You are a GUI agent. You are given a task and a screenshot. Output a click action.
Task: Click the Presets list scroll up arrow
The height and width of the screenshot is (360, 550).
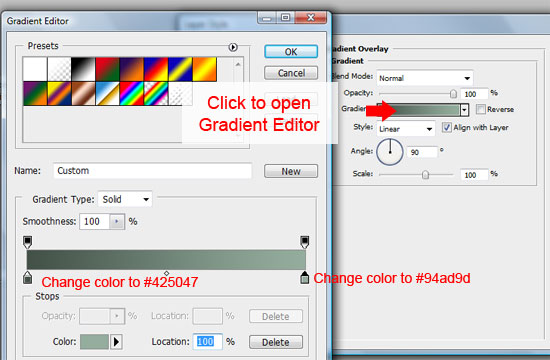coord(238,64)
